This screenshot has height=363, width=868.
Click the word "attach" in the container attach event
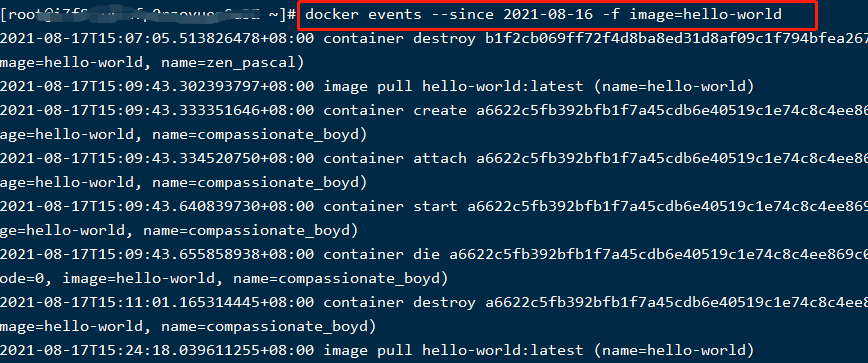pyautogui.click(x=440, y=158)
